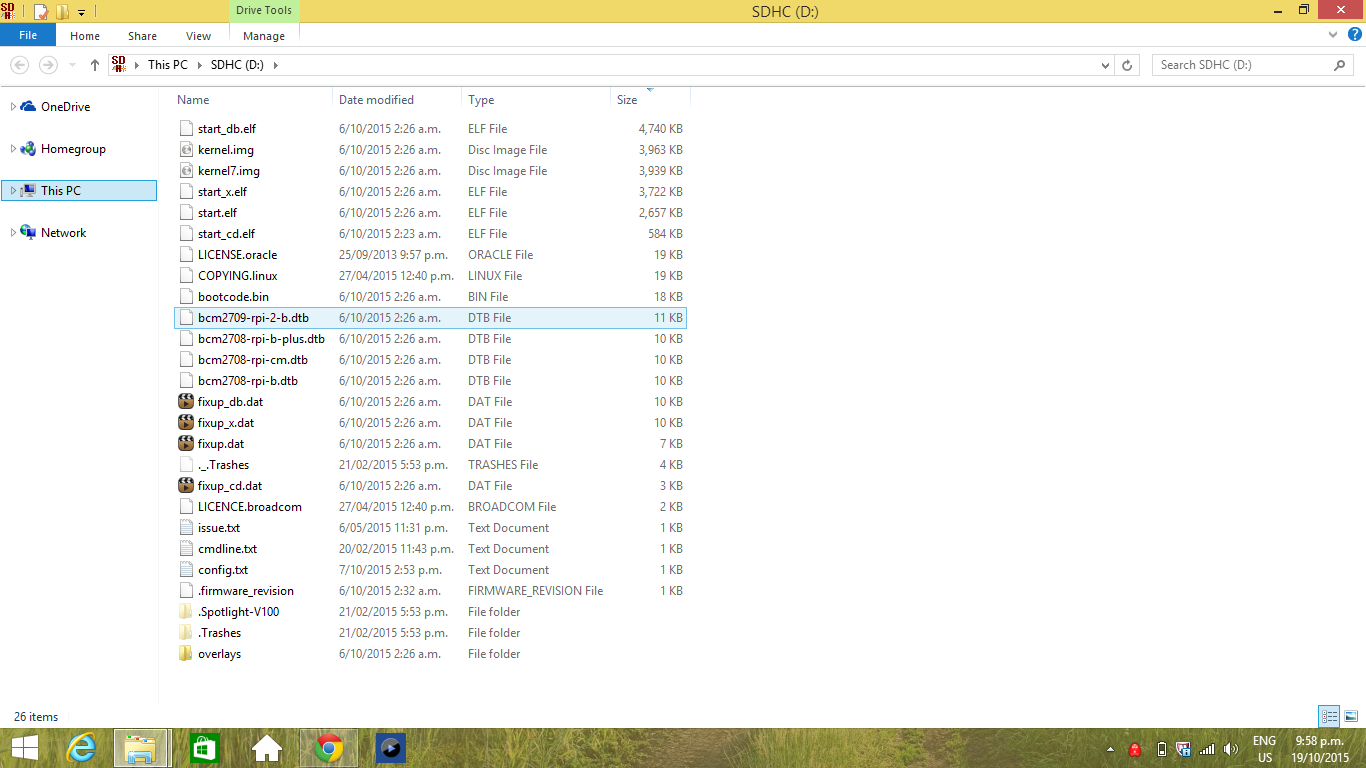Expand the This PC tree node
Screen dimensions: 1366x768
click(13, 191)
